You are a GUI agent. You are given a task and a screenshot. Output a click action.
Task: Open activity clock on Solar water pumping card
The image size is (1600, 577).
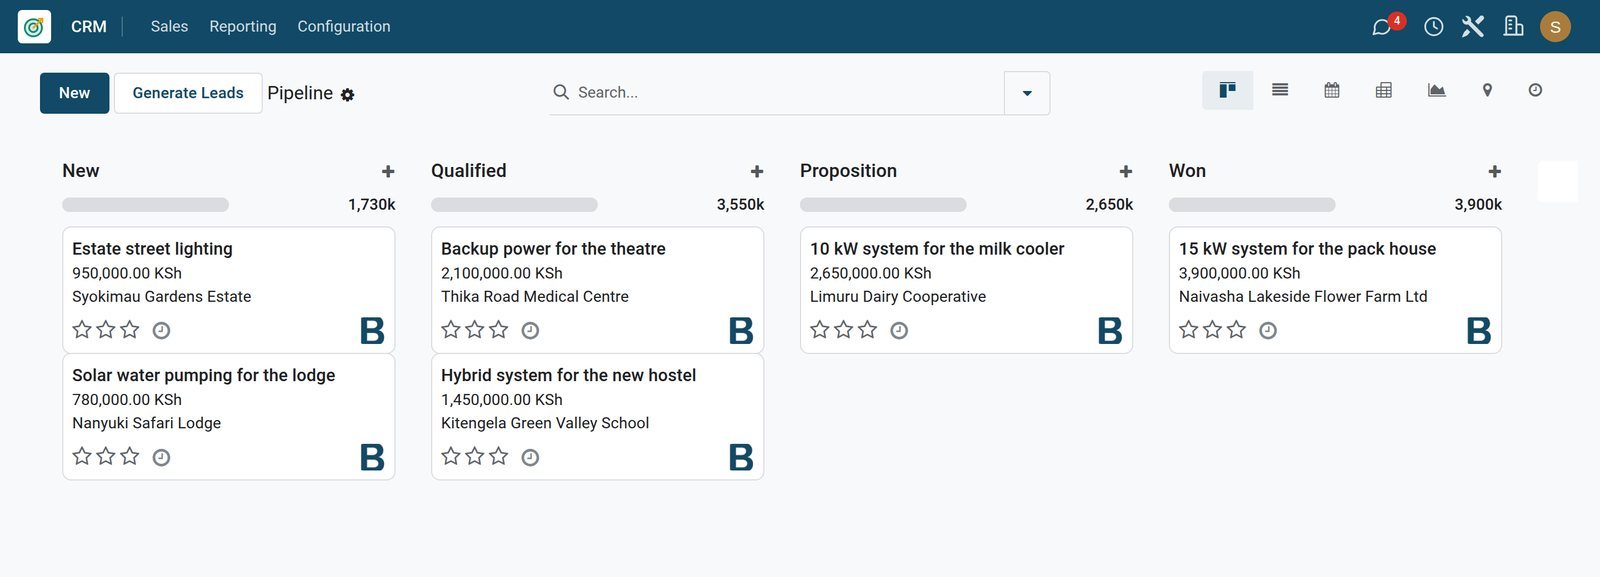161,458
